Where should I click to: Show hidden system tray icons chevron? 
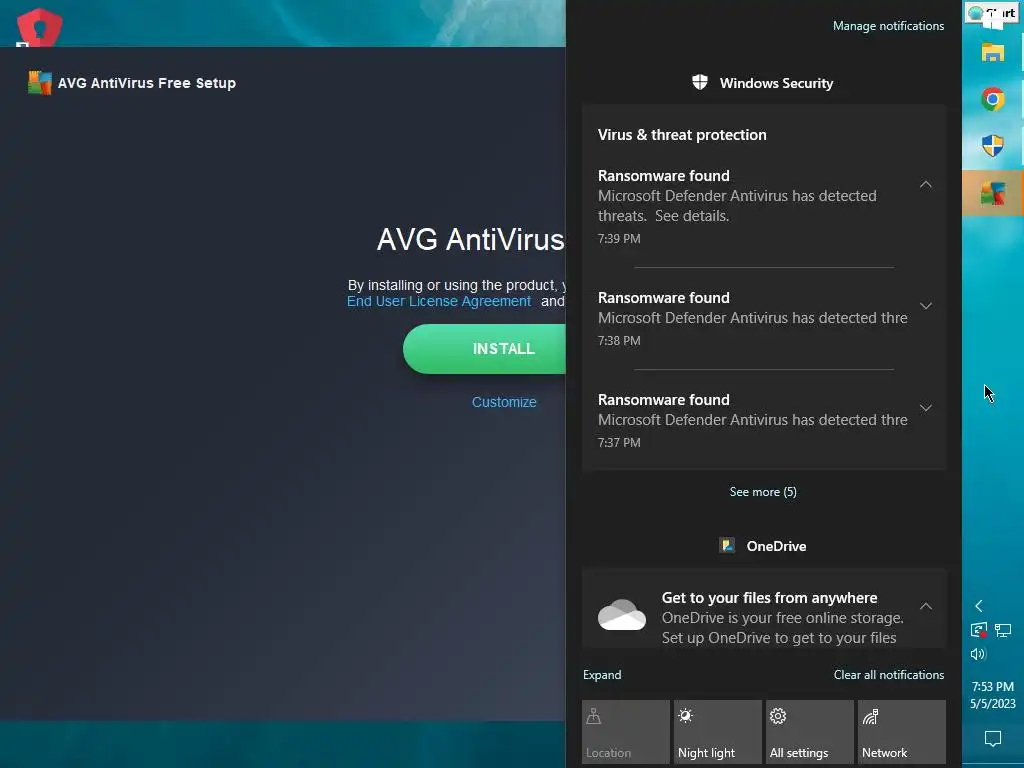point(978,606)
